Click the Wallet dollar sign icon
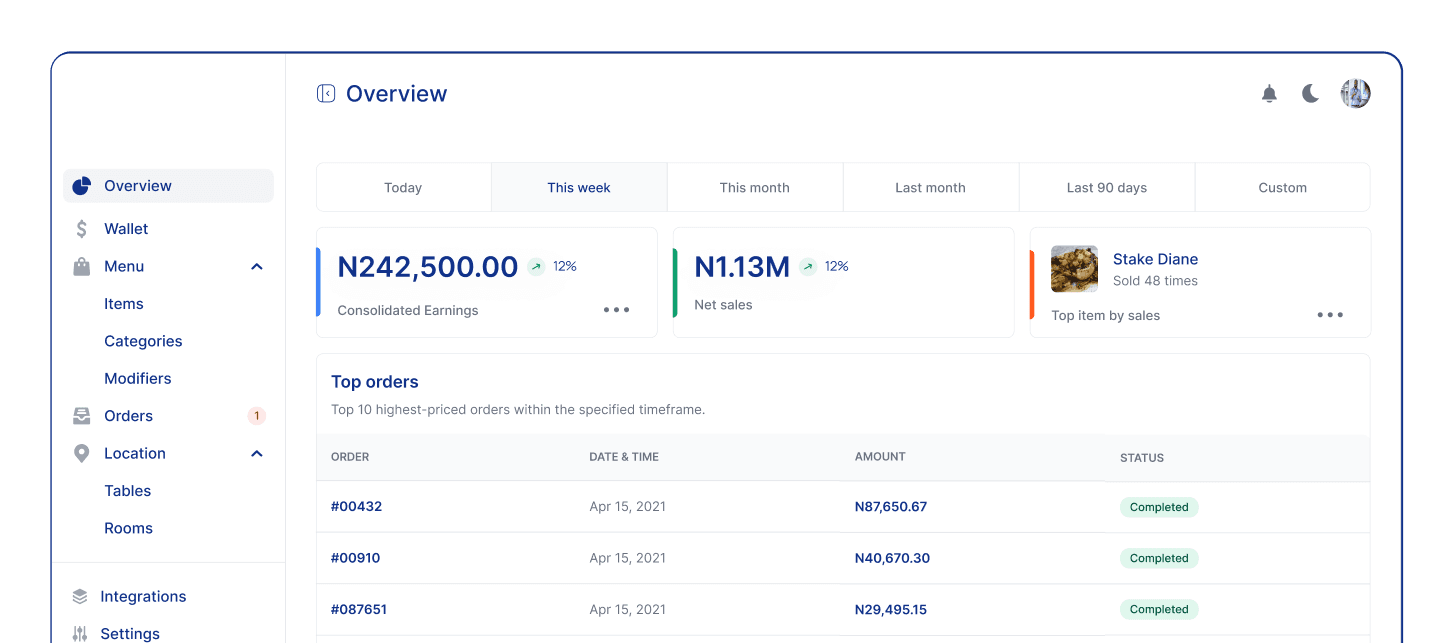 [x=82, y=229]
